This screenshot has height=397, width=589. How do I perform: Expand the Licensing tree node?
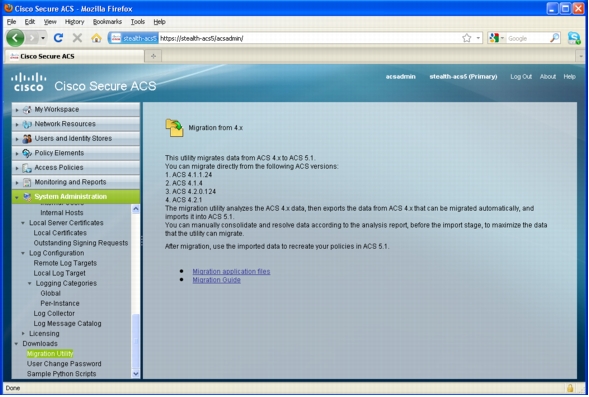pos(23,334)
